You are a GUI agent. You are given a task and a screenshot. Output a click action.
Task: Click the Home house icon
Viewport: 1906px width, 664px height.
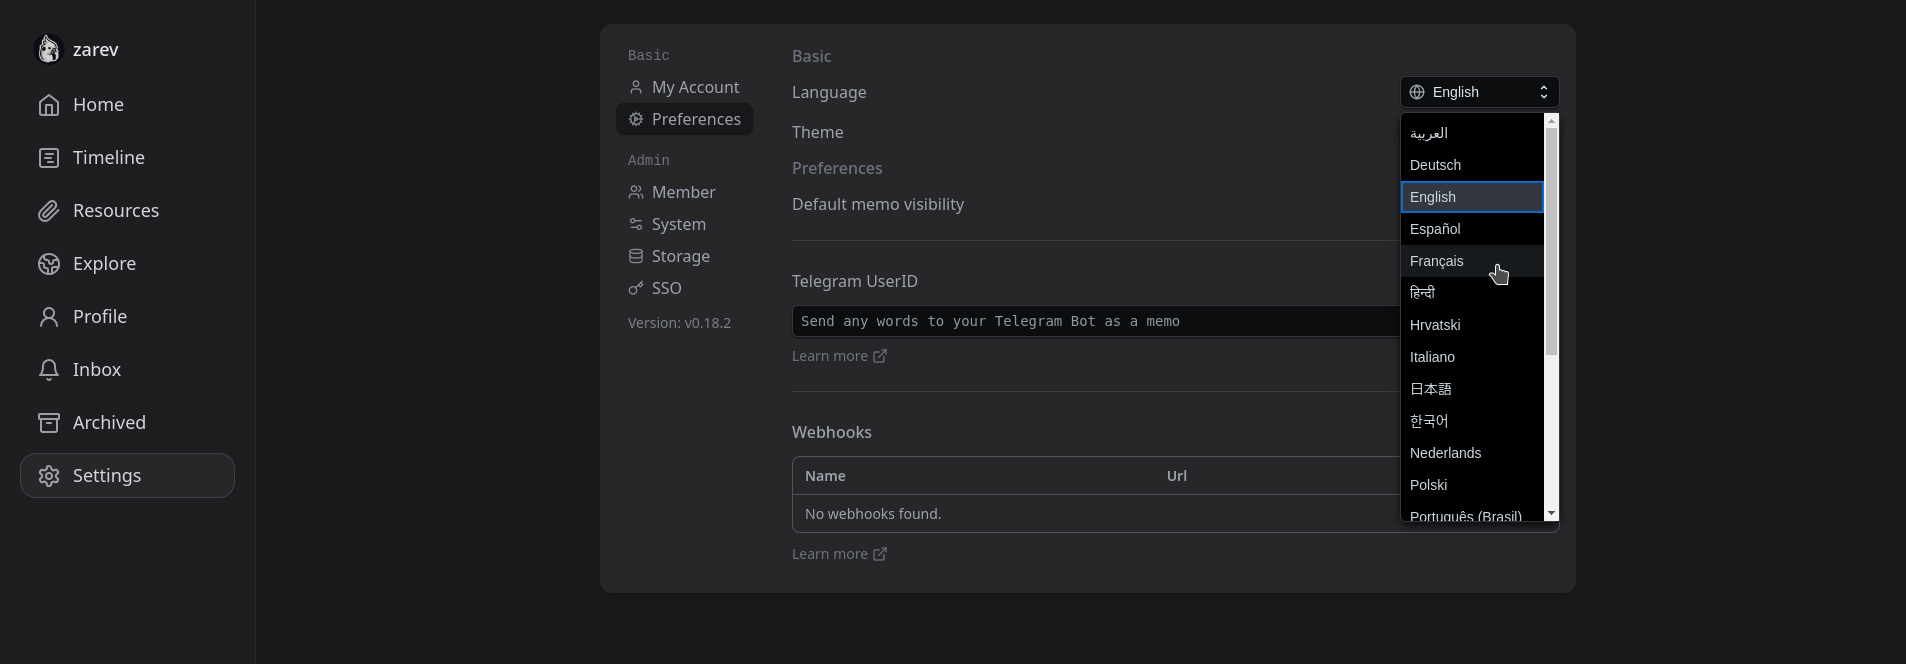coord(49,105)
